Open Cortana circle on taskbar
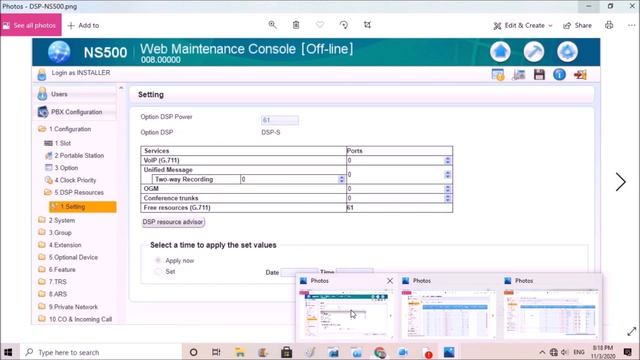The width and height of the screenshot is (640, 360). 193,352
